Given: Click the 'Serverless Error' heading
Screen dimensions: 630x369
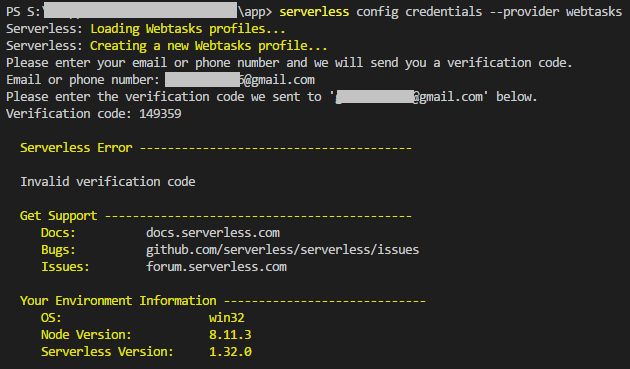Looking at the screenshot, I should coord(76,148).
